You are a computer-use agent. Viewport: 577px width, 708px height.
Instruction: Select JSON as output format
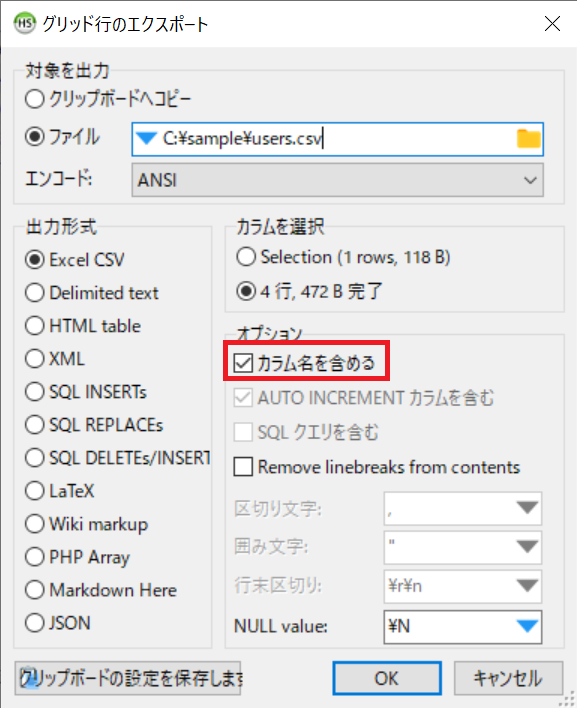pos(35,623)
